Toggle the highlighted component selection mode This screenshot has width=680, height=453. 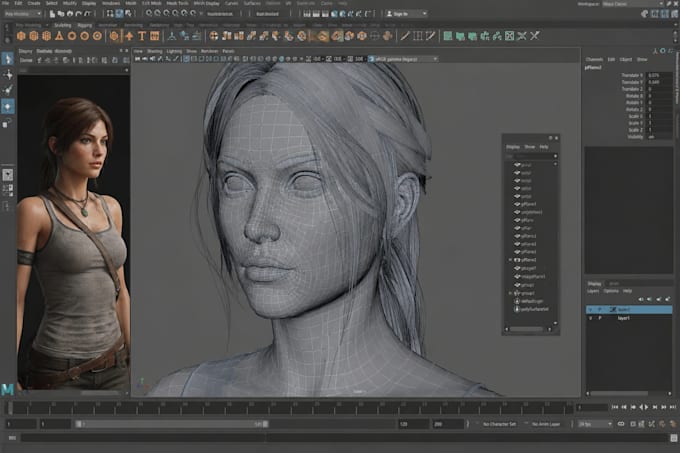coord(119,14)
